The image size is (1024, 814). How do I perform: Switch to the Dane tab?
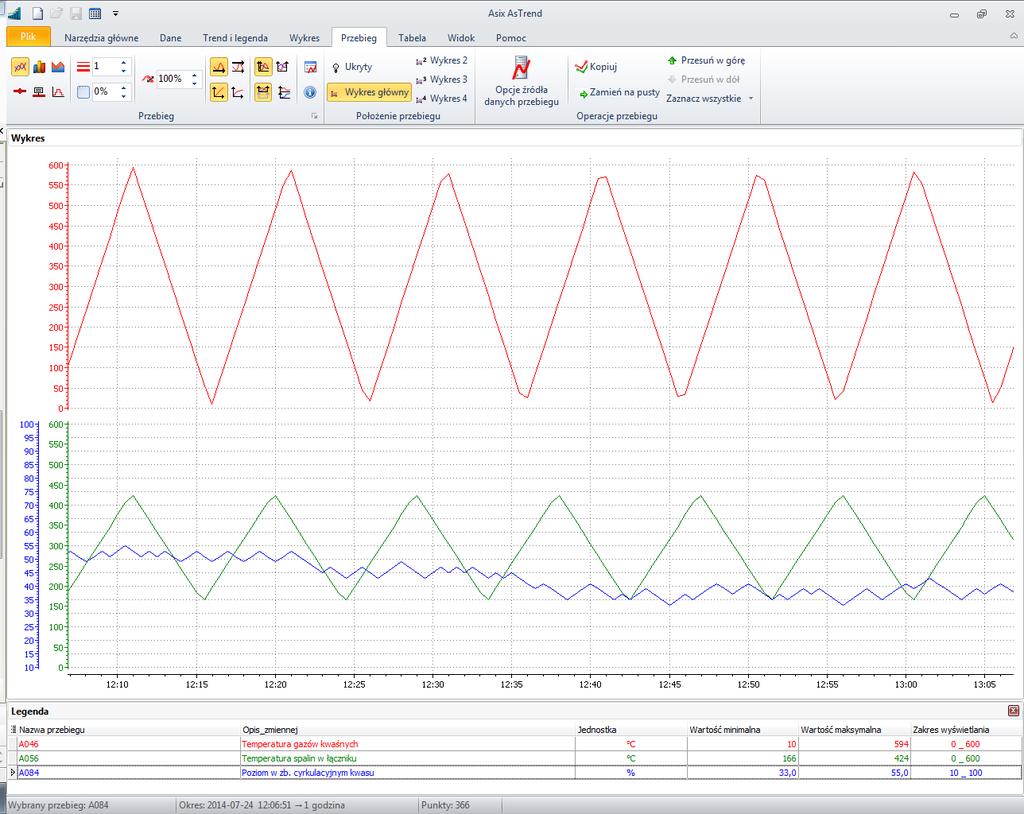170,38
